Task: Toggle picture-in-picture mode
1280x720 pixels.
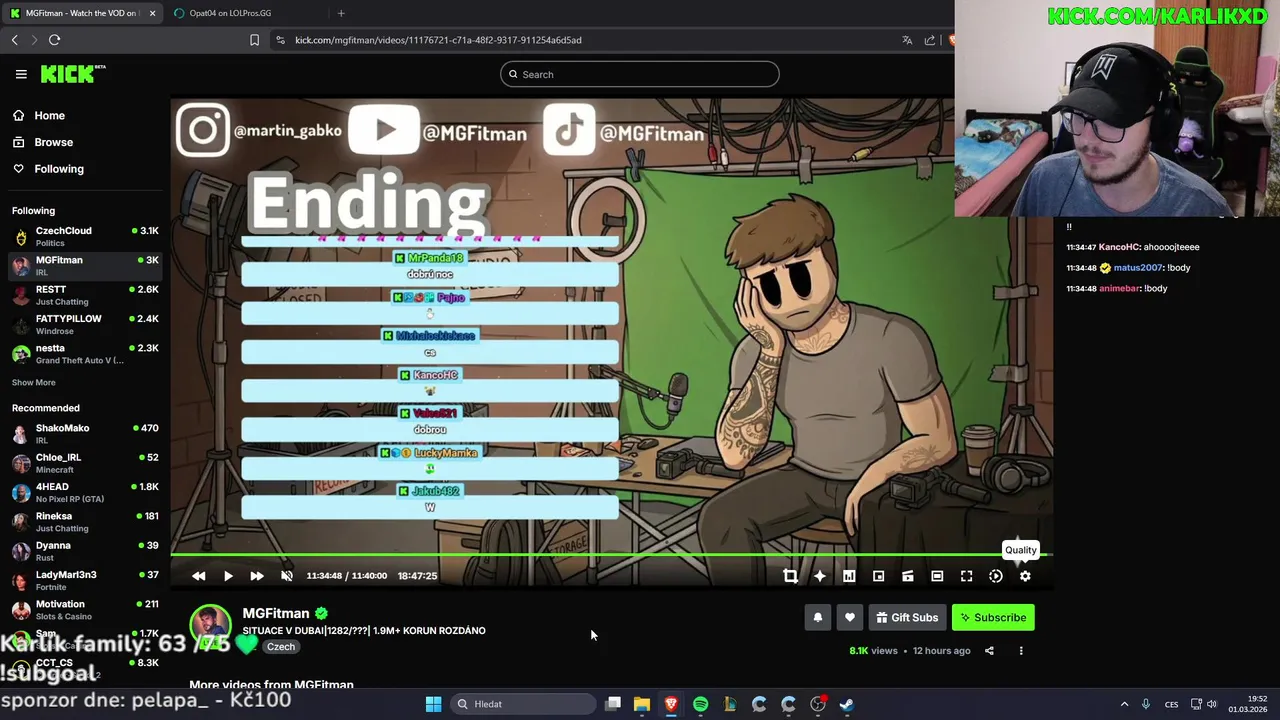Action: pos(878,576)
